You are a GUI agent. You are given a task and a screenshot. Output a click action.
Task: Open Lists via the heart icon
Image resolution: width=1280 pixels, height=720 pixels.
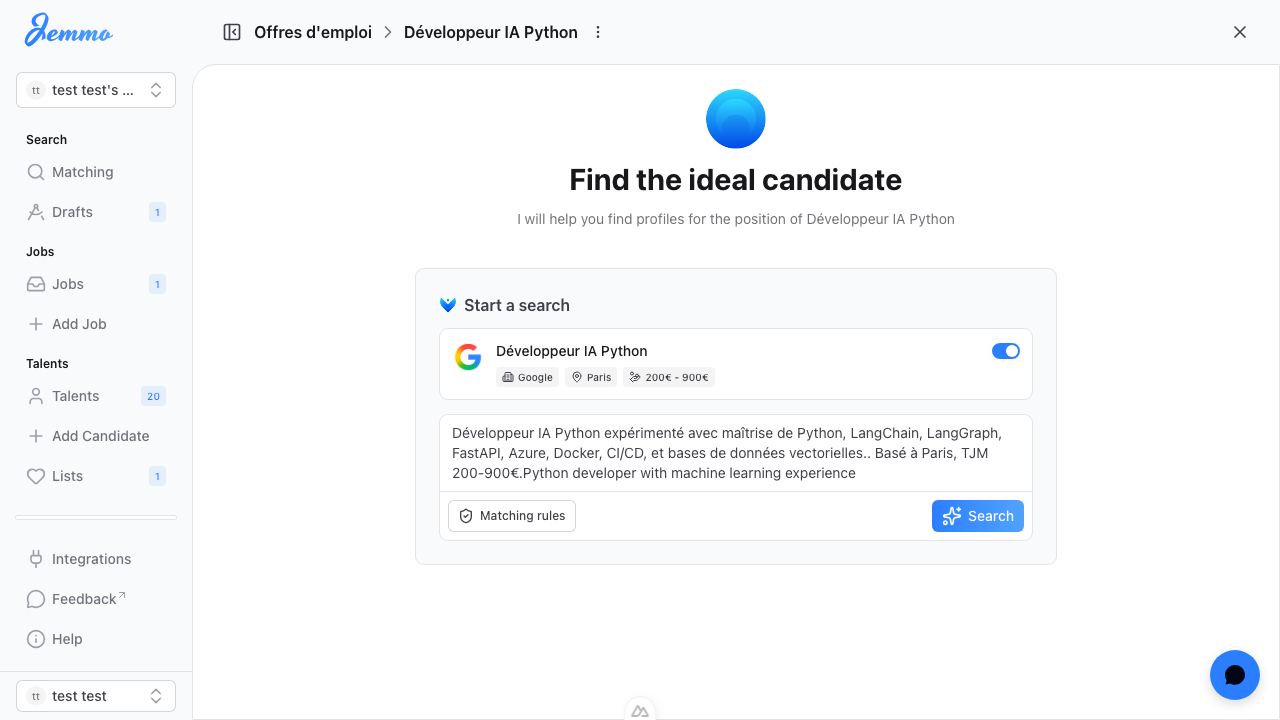pos(35,476)
